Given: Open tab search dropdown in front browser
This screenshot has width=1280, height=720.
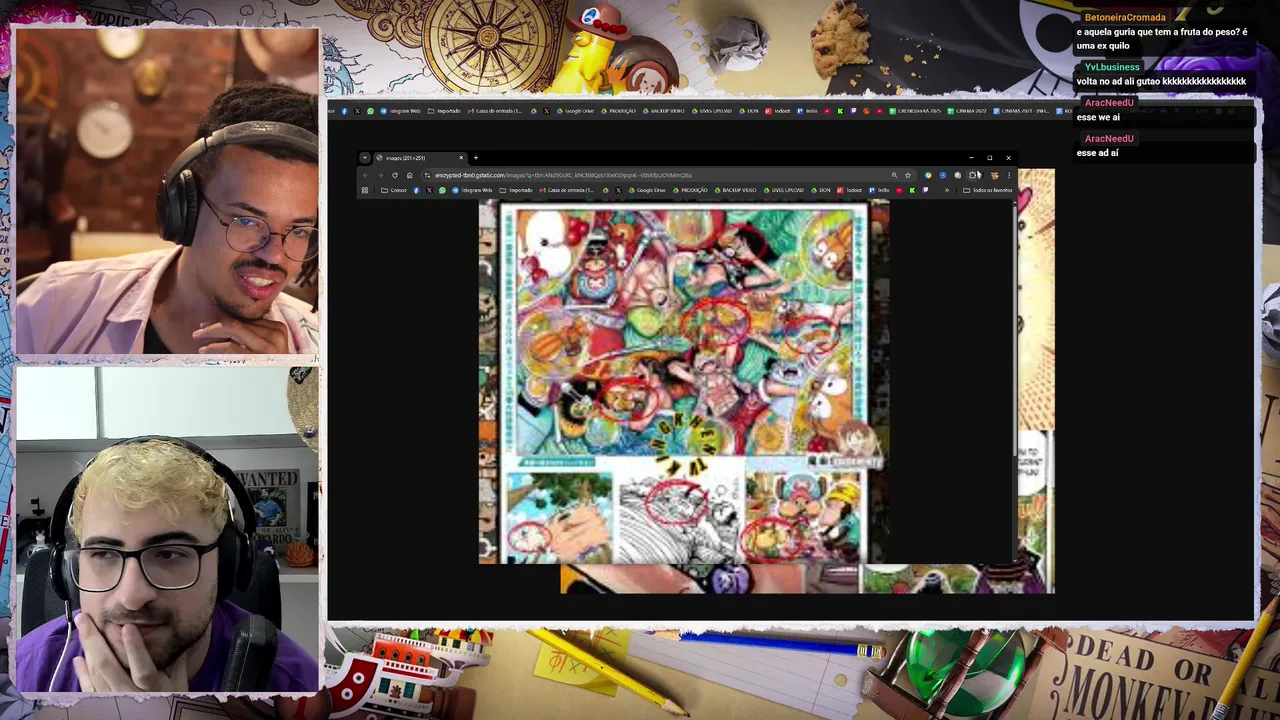Looking at the screenshot, I should tap(365, 158).
